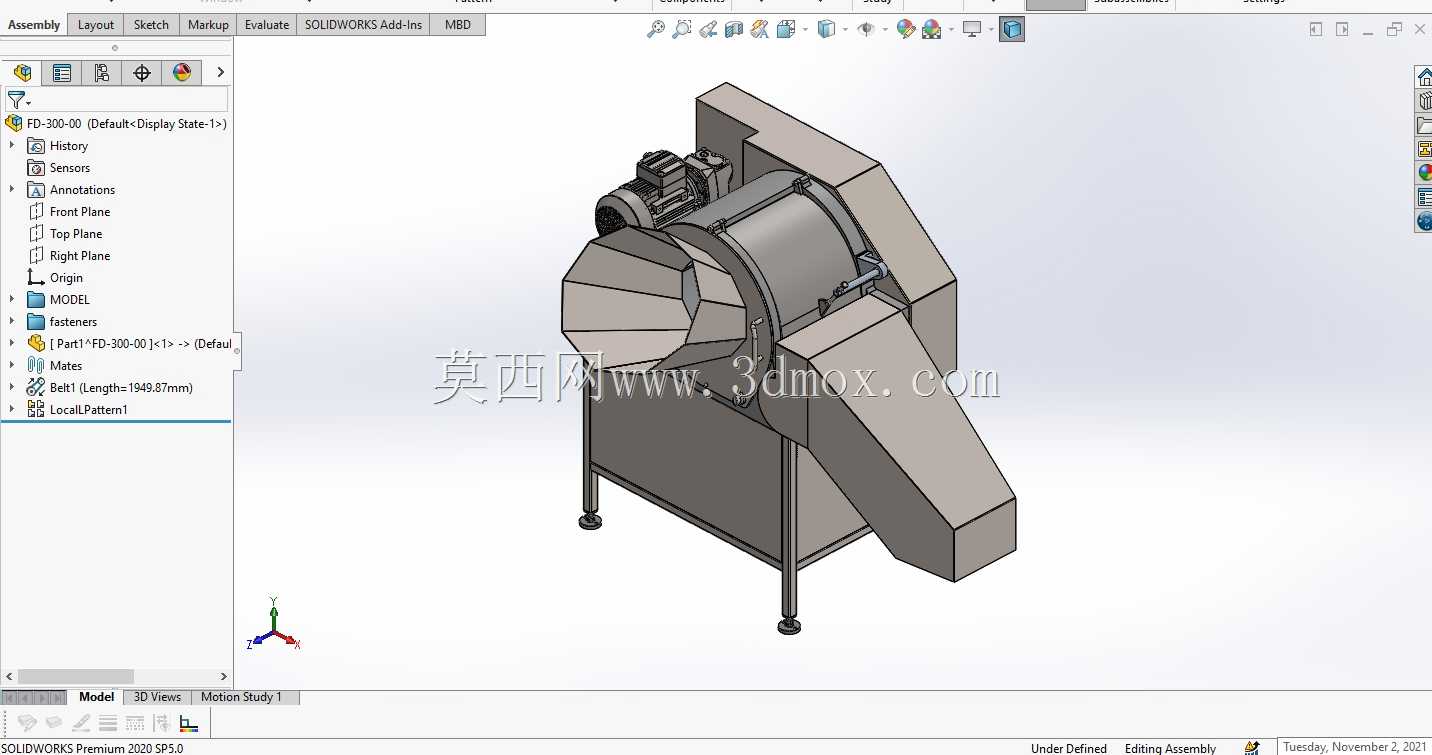1432x755 pixels.
Task: Click the Apply Scene icon
Action: (x=932, y=30)
